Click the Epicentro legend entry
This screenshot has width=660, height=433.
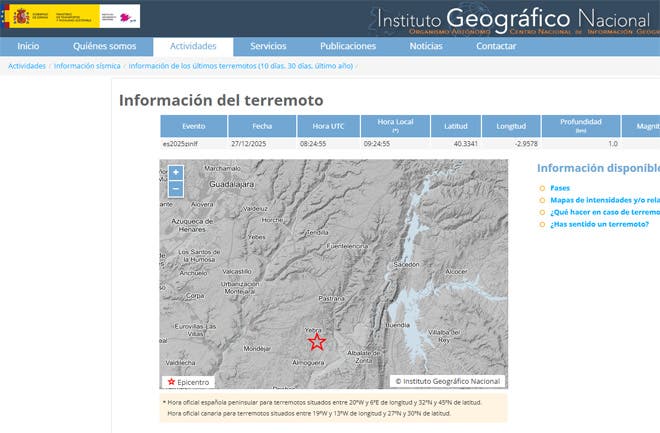[189, 382]
